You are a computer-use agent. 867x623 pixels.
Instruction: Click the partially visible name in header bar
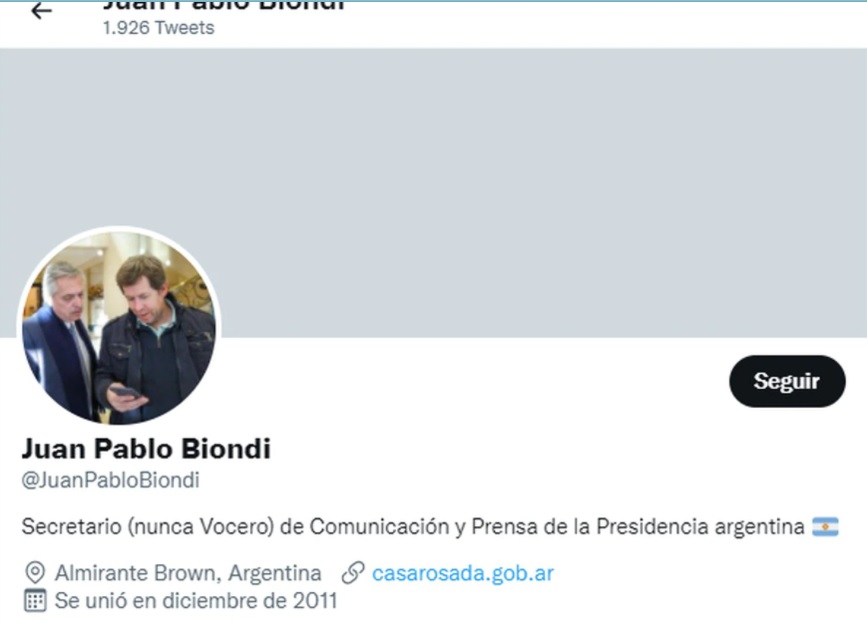(224, 5)
